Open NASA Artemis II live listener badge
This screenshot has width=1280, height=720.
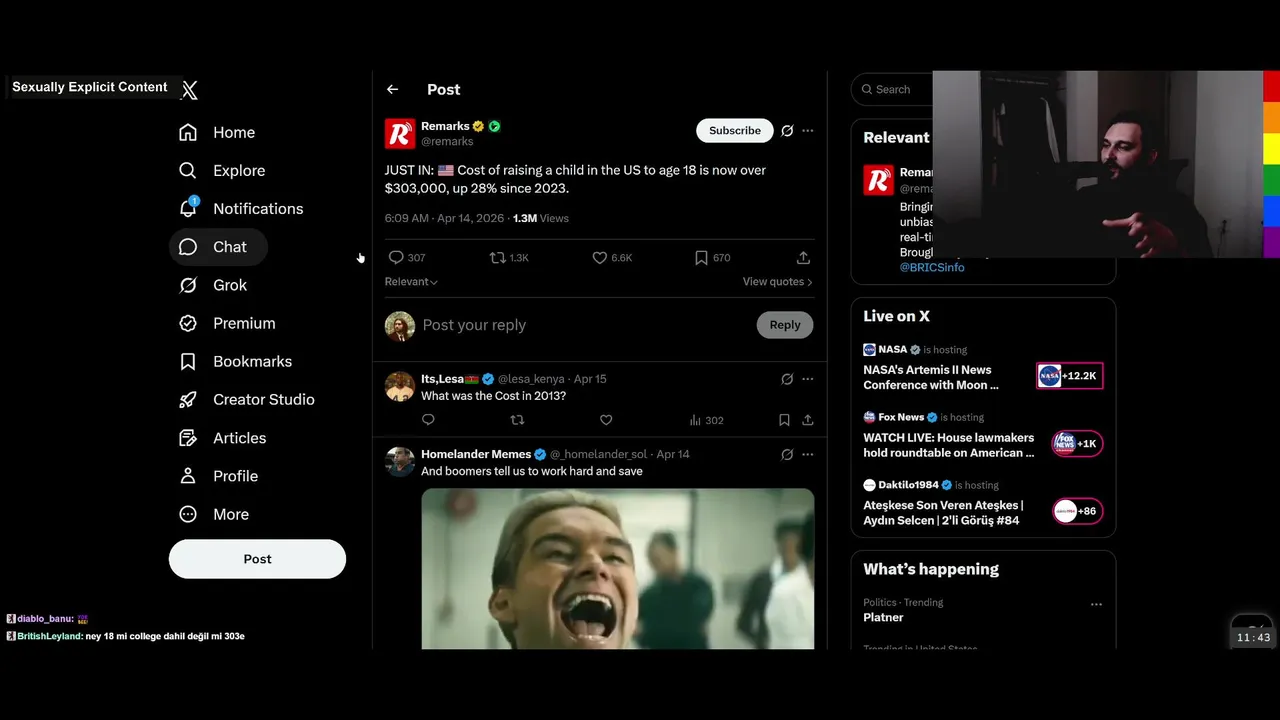[x=1070, y=376]
